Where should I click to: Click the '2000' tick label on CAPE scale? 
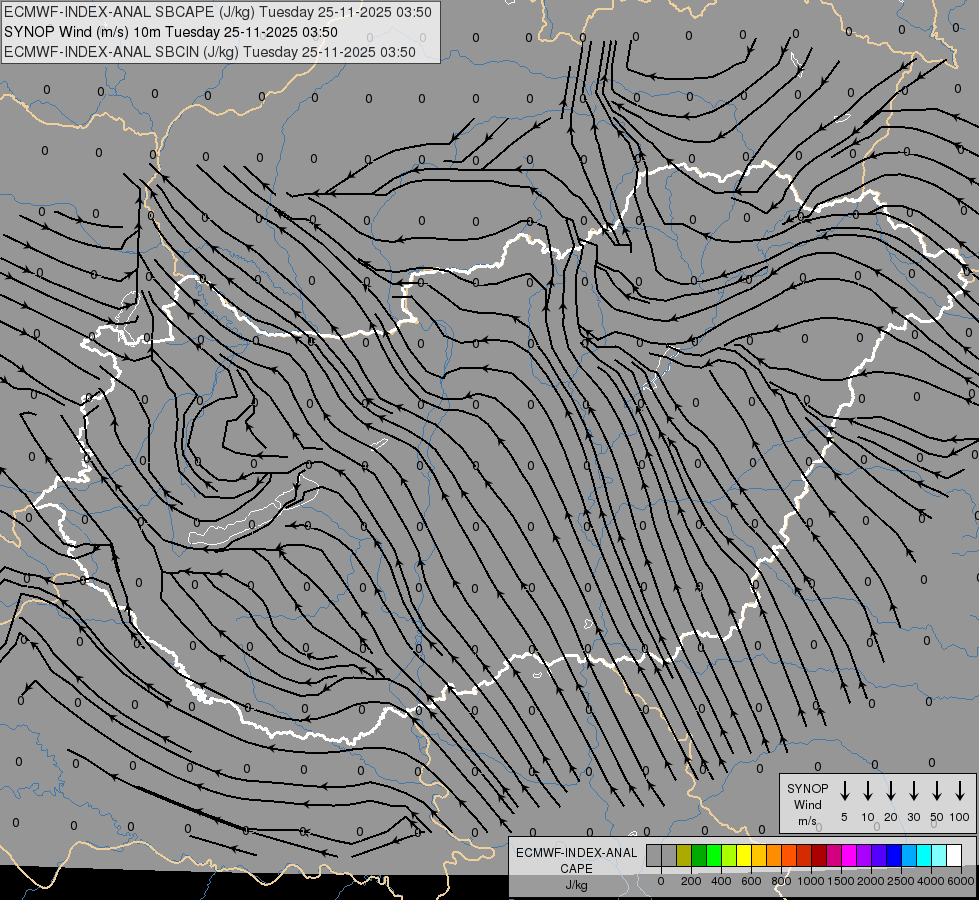[x=871, y=881]
